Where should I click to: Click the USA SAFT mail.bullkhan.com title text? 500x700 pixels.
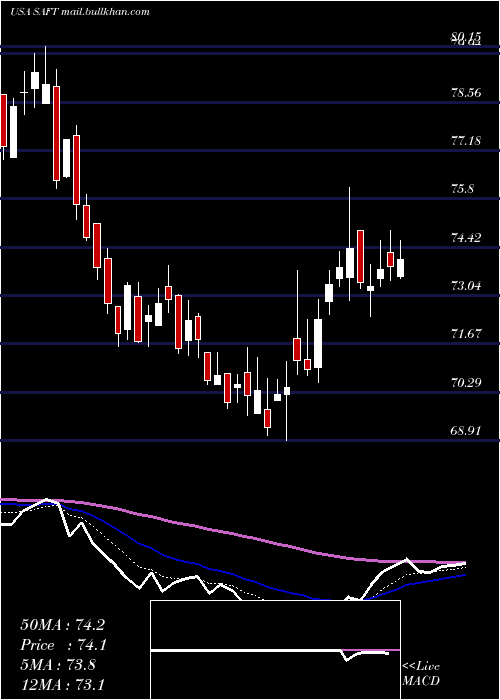[79, 12]
